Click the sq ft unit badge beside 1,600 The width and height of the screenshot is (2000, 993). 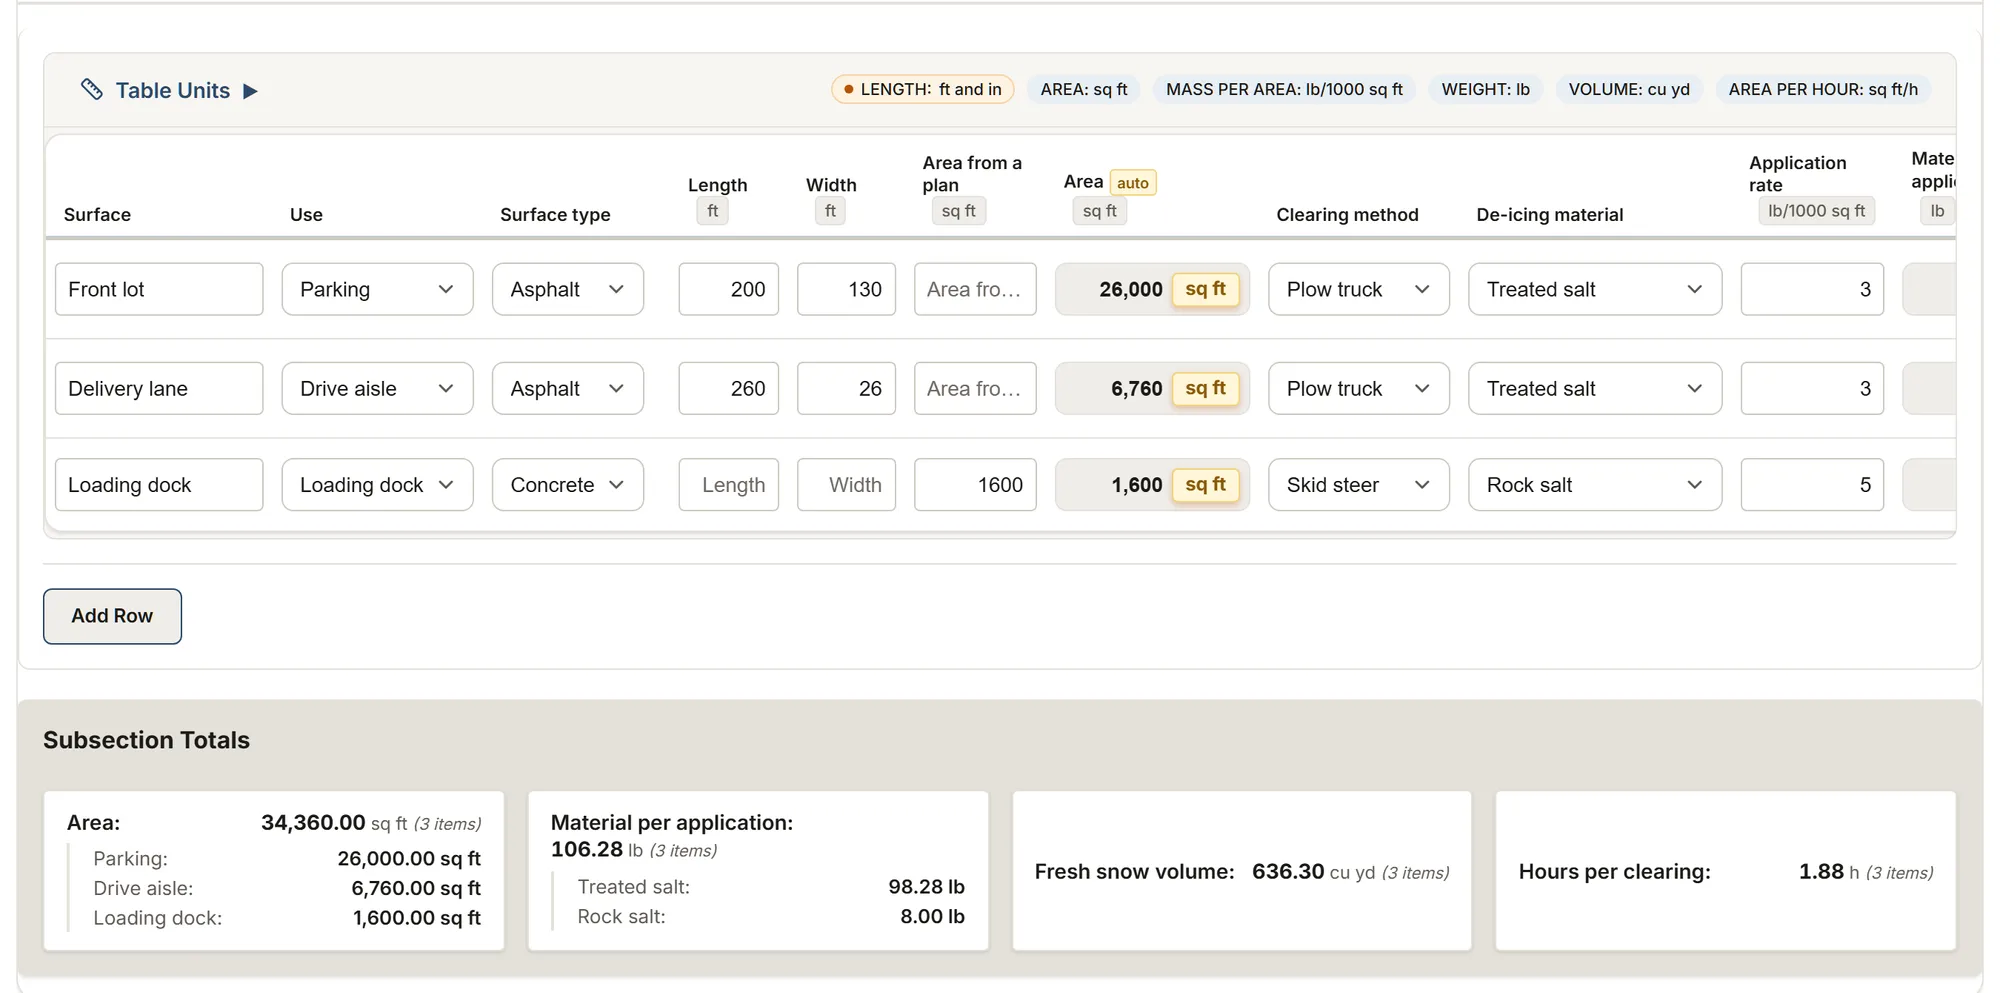pos(1205,485)
